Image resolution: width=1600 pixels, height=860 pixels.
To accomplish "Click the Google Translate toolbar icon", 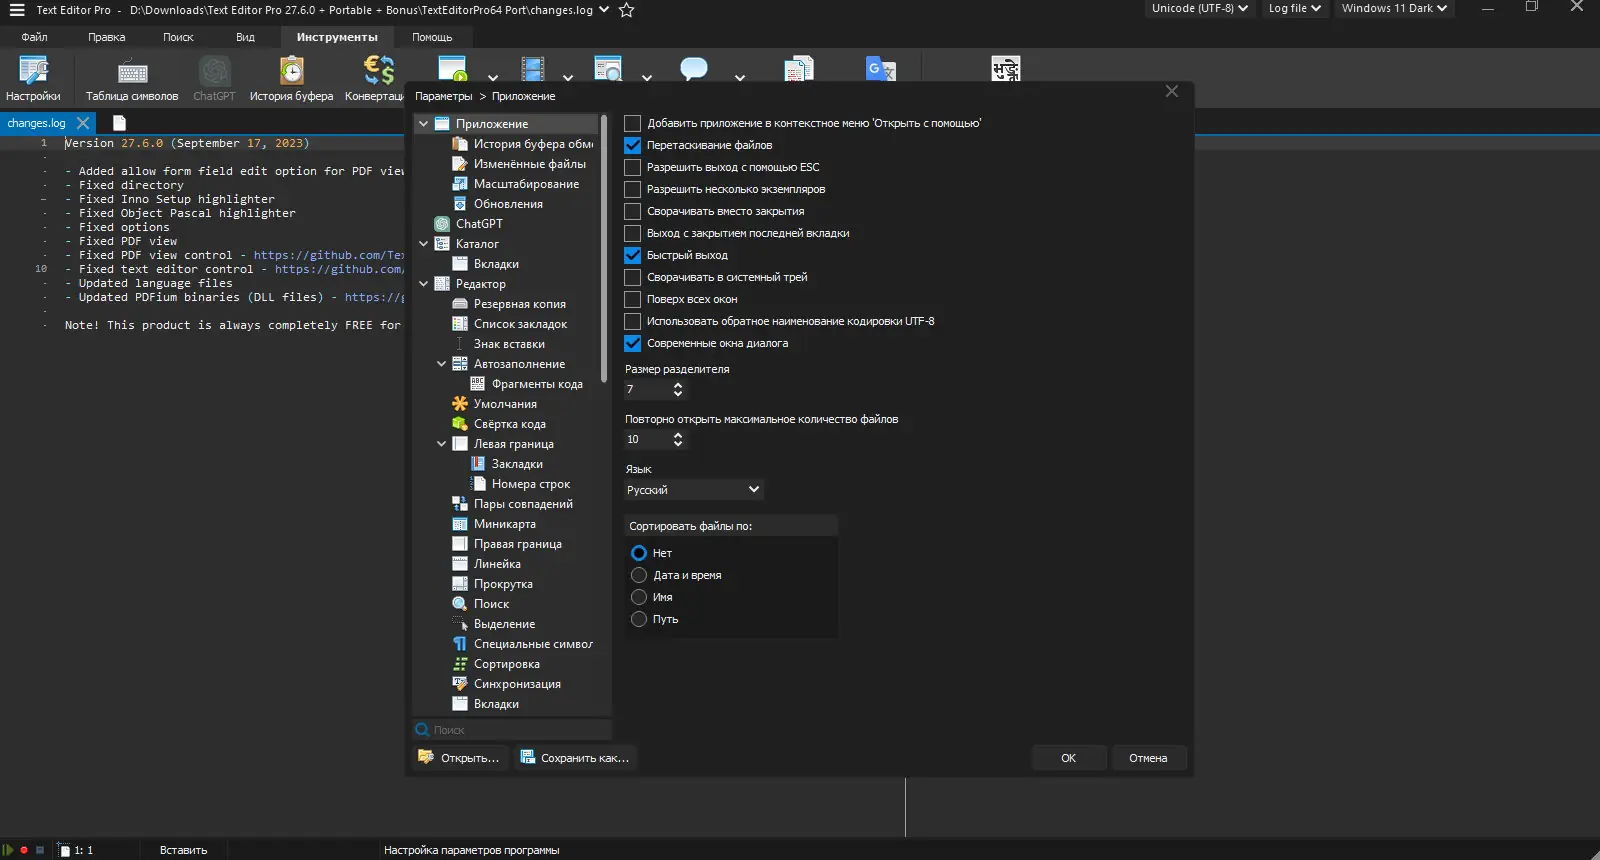I will tap(880, 69).
